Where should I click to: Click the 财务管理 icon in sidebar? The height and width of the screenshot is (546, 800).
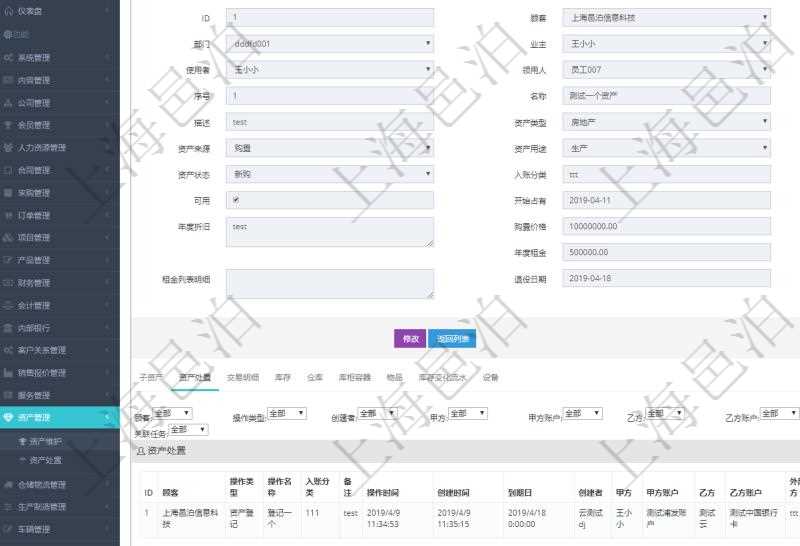[x=8, y=283]
